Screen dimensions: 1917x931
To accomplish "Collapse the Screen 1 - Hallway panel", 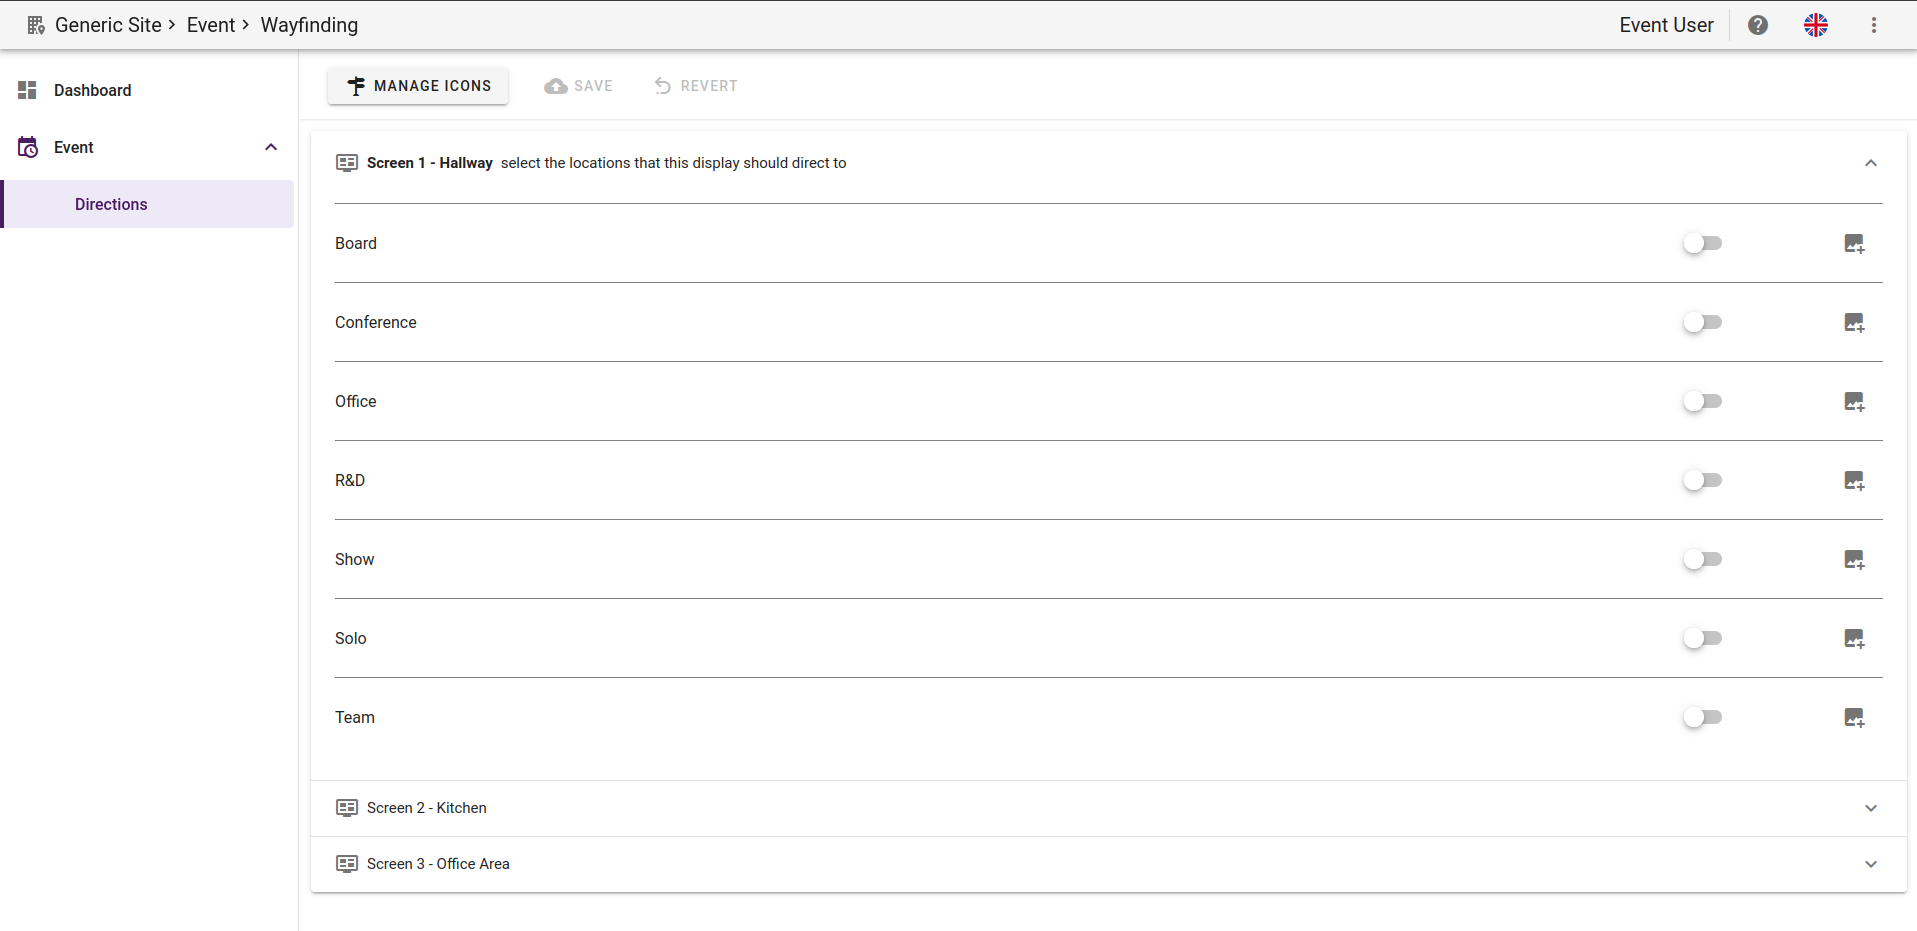I will pos(1870,163).
